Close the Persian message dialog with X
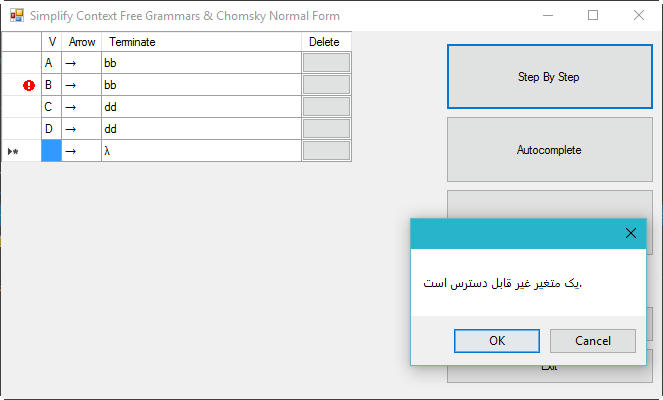The width and height of the screenshot is (663, 400). click(x=630, y=233)
